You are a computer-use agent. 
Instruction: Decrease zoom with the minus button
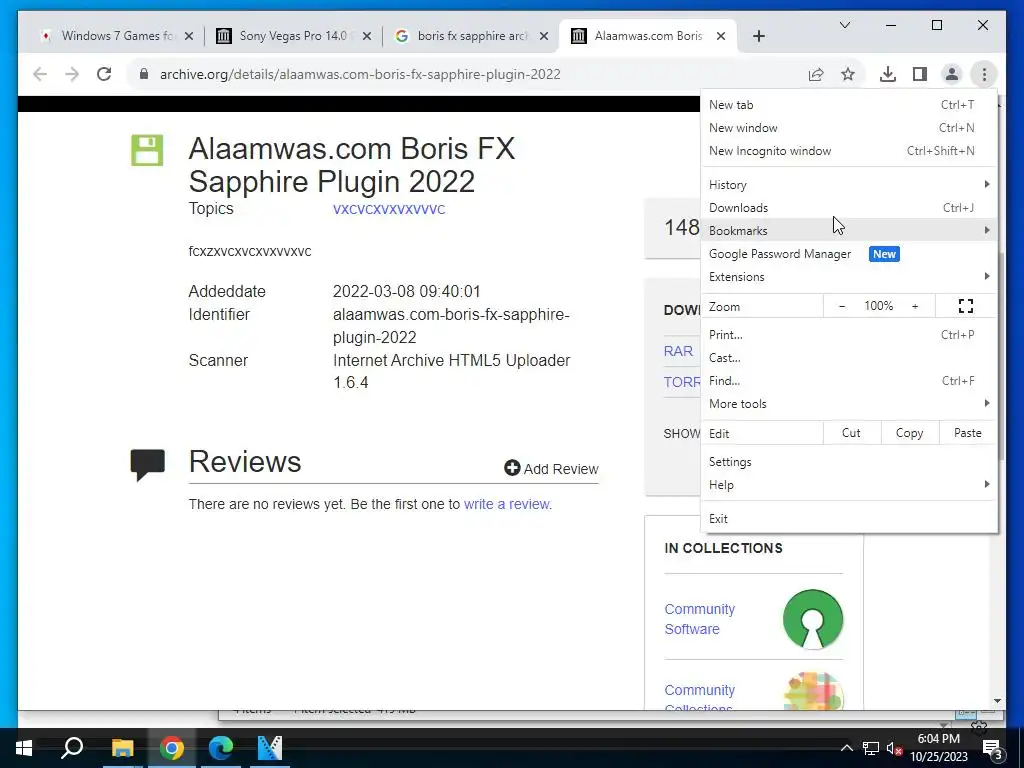click(842, 306)
